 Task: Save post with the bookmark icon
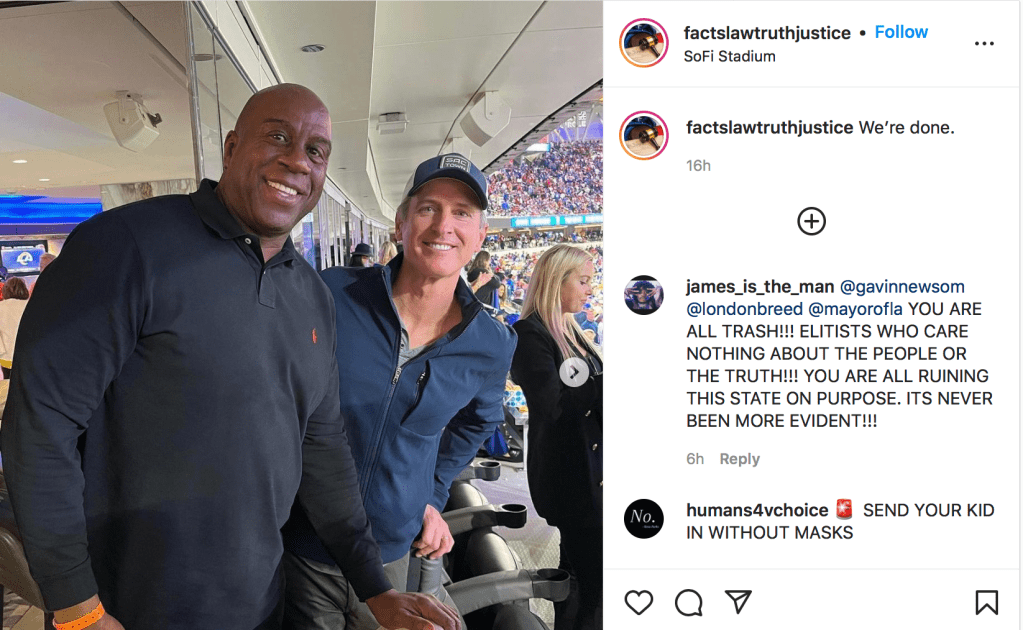coord(986,602)
